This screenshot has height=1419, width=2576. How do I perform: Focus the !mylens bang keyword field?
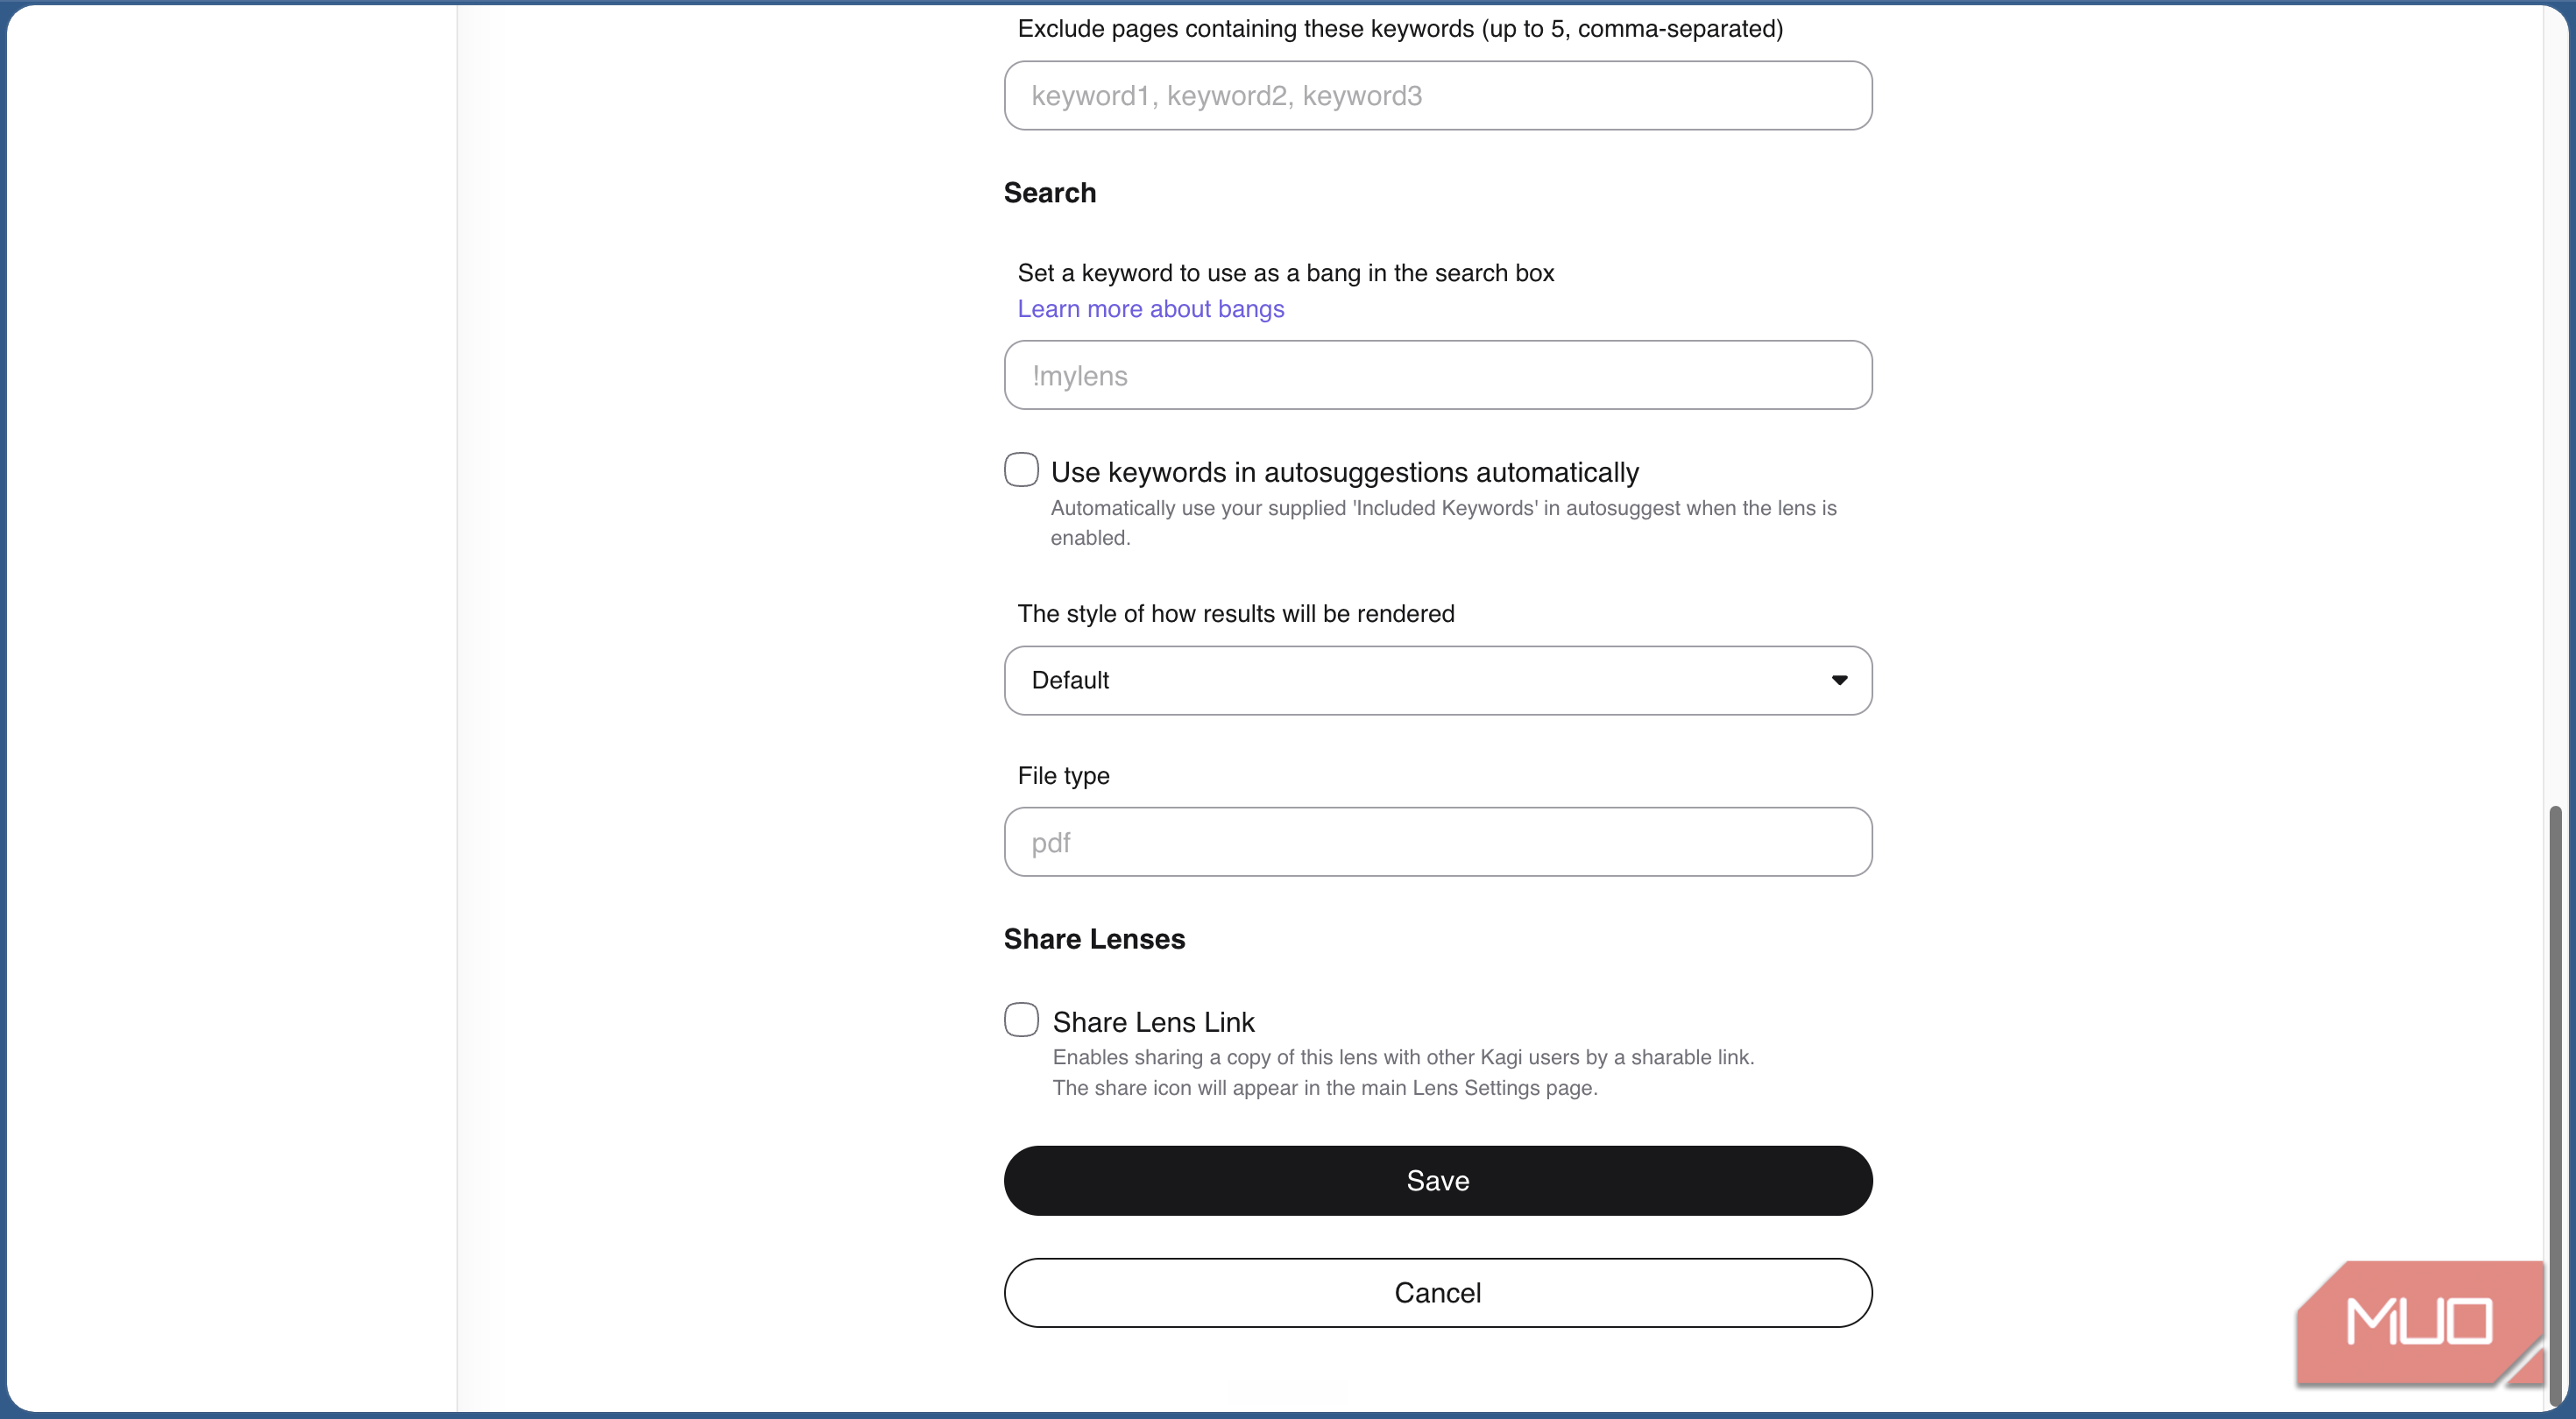[x=1438, y=375]
